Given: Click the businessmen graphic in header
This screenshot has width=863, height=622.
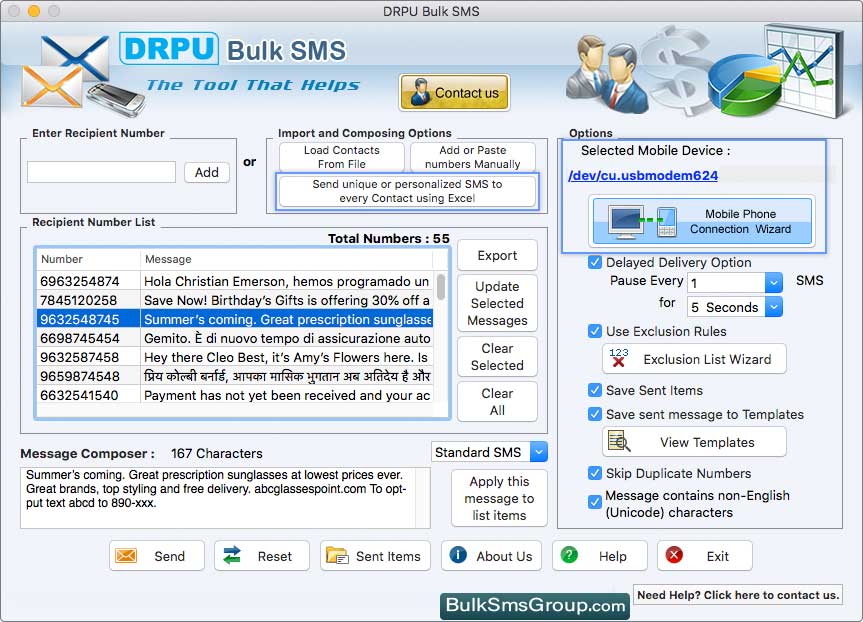Looking at the screenshot, I should coord(606,72).
